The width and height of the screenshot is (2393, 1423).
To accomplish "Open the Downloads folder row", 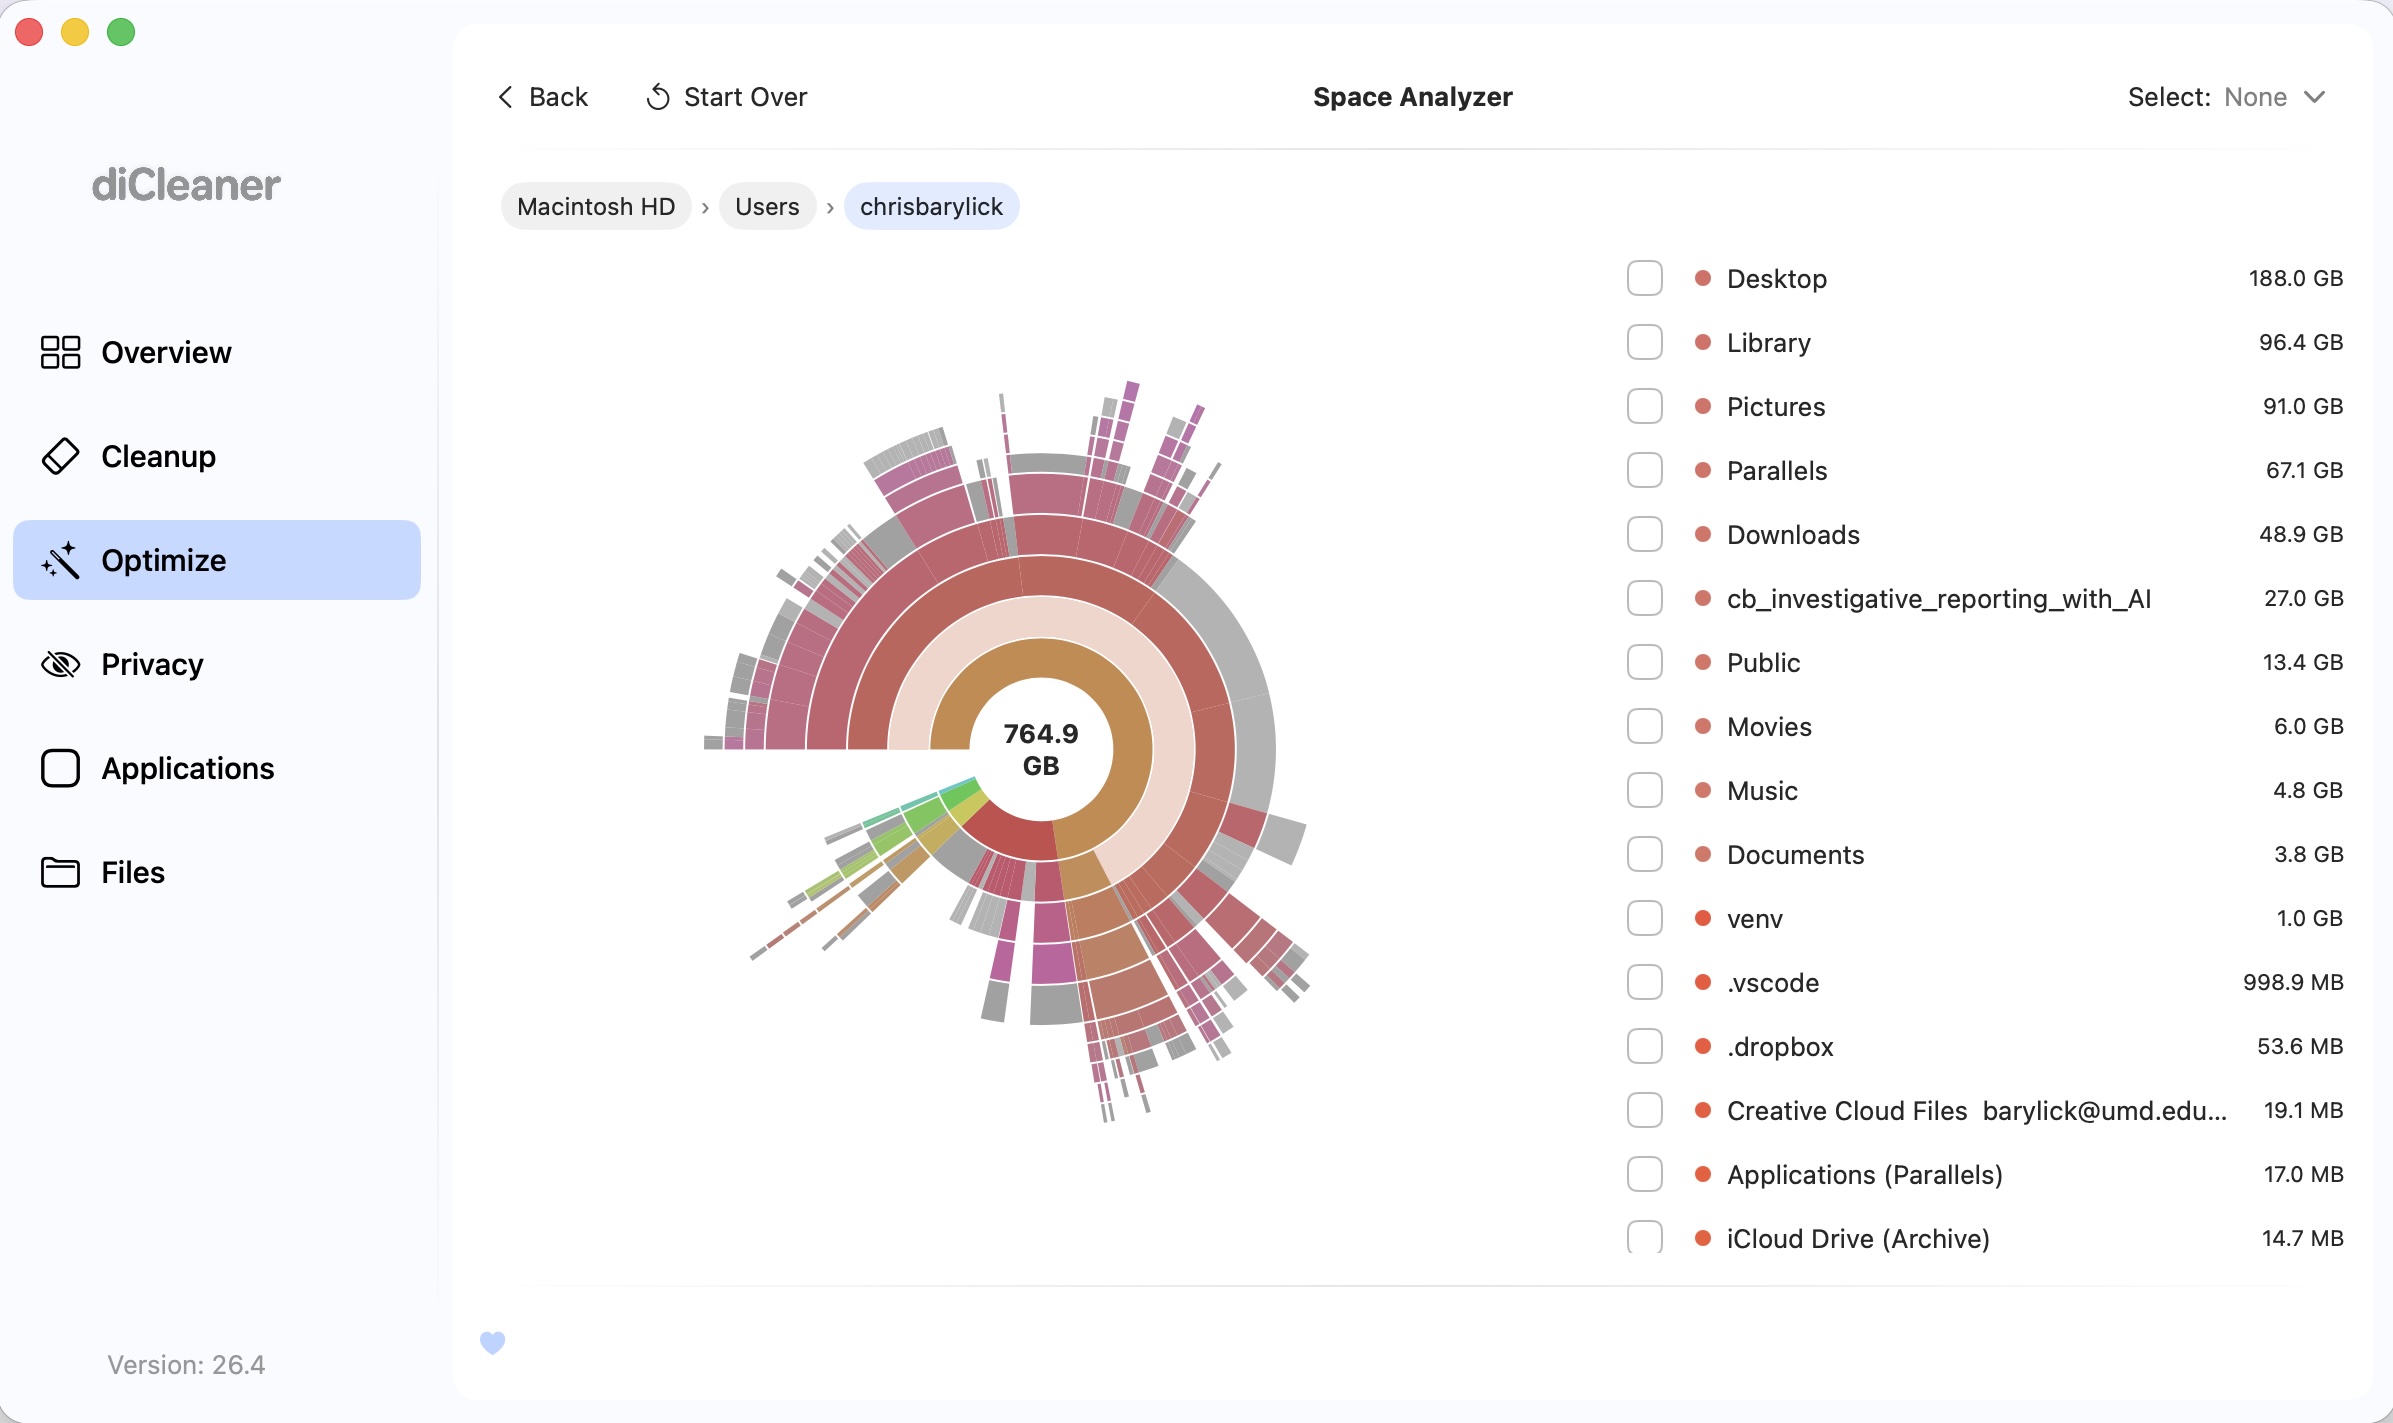I will click(1985, 534).
